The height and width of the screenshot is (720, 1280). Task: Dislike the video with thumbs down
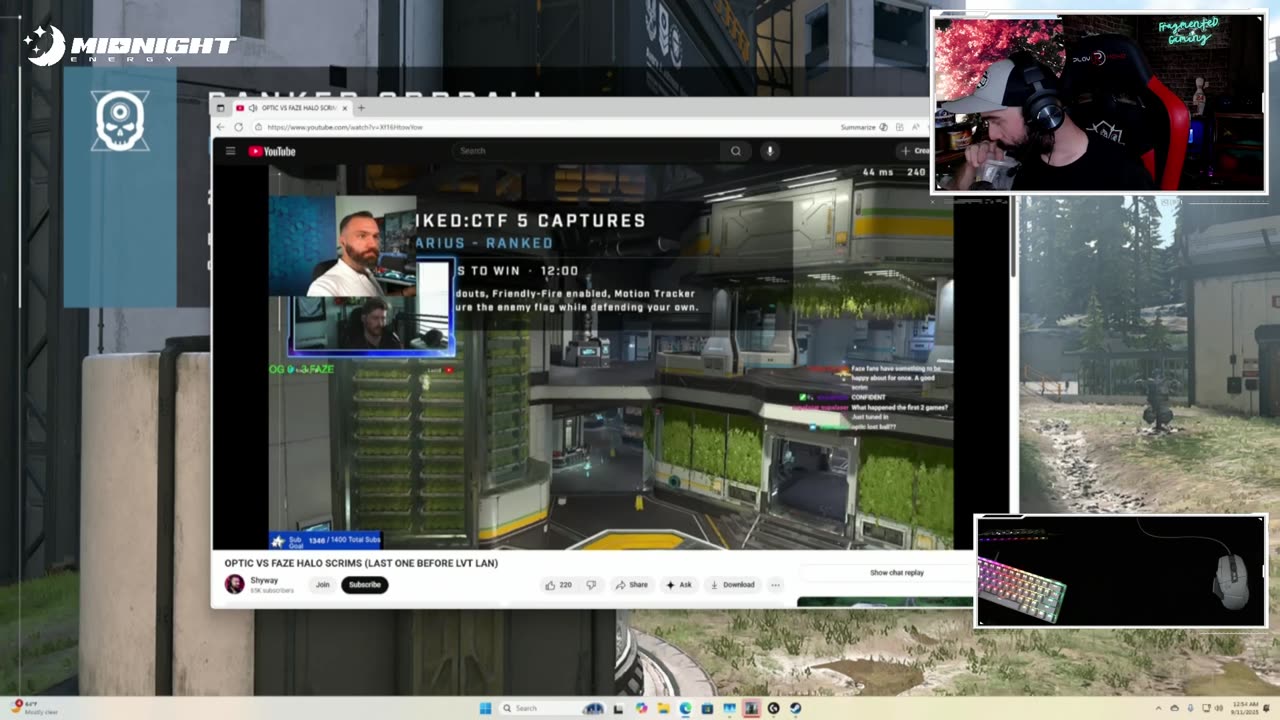tap(591, 585)
